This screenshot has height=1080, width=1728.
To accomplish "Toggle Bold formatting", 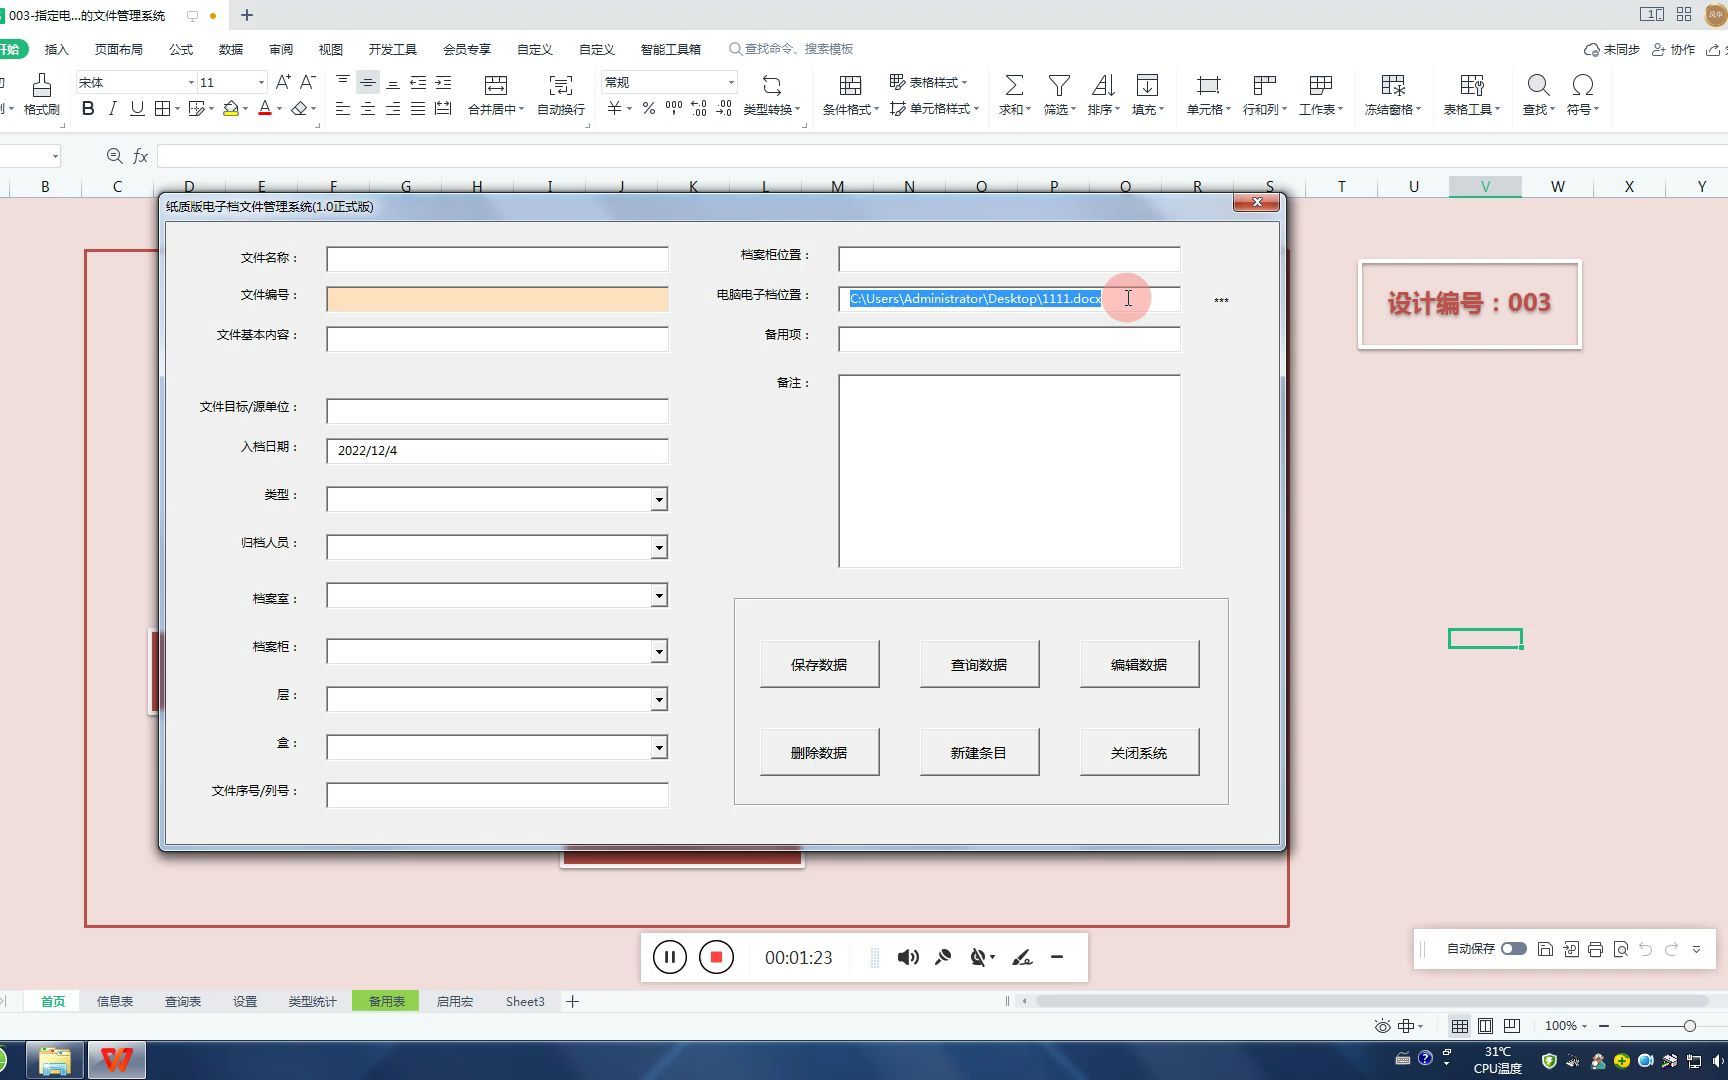I will click(x=88, y=108).
